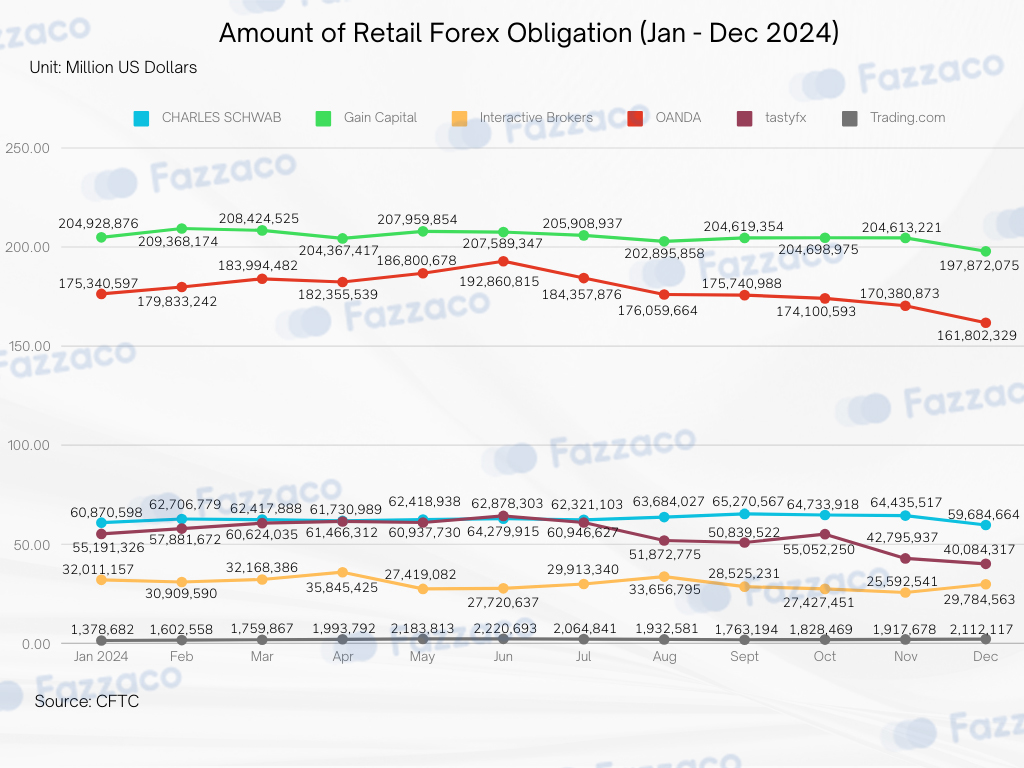The width and height of the screenshot is (1024, 768).
Task: Click the Interactive Brokers value 25,592,541
Action: click(902, 581)
